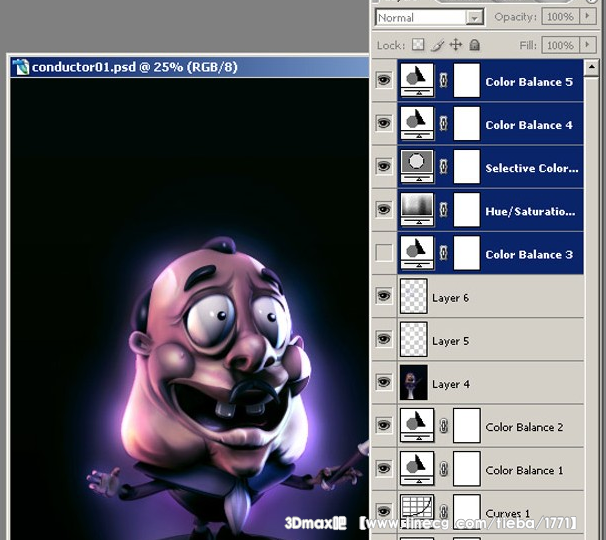Click conductor01.psd window title bar
The height and width of the screenshot is (540, 606).
pyautogui.click(x=189, y=67)
